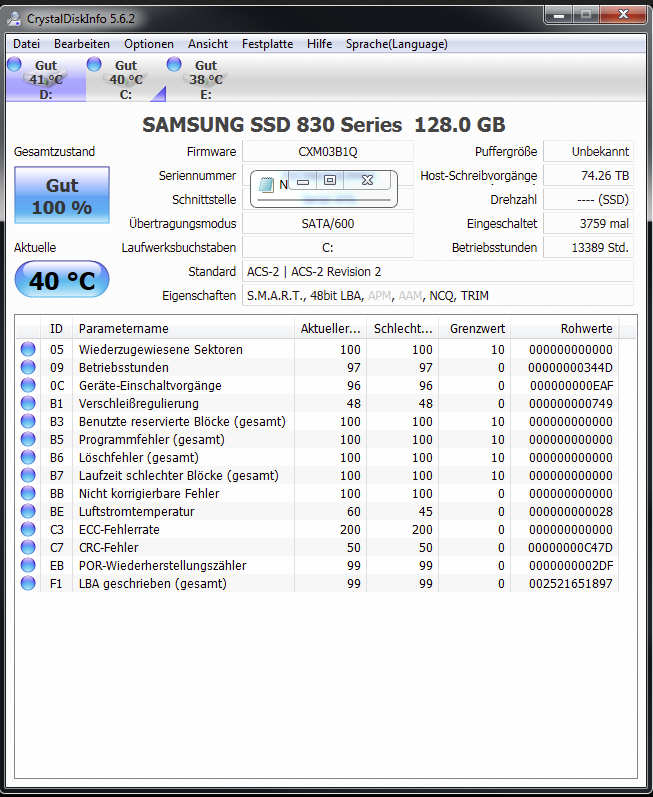Click the Standard ACS-2 Revision 2 field
This screenshot has height=797, width=653.
(x=438, y=271)
